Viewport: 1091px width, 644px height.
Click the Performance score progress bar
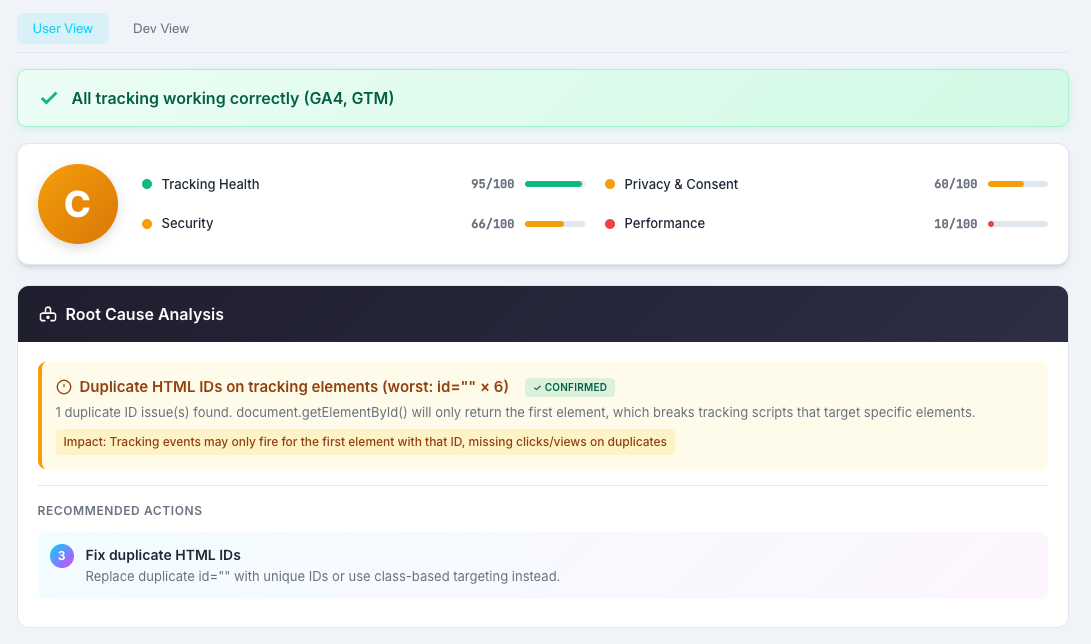tap(1017, 224)
